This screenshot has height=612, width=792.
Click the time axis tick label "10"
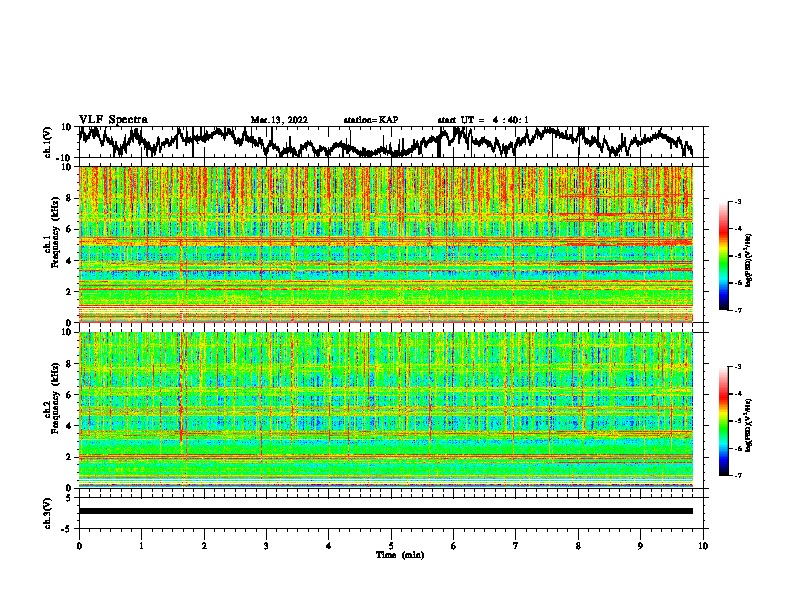(703, 546)
